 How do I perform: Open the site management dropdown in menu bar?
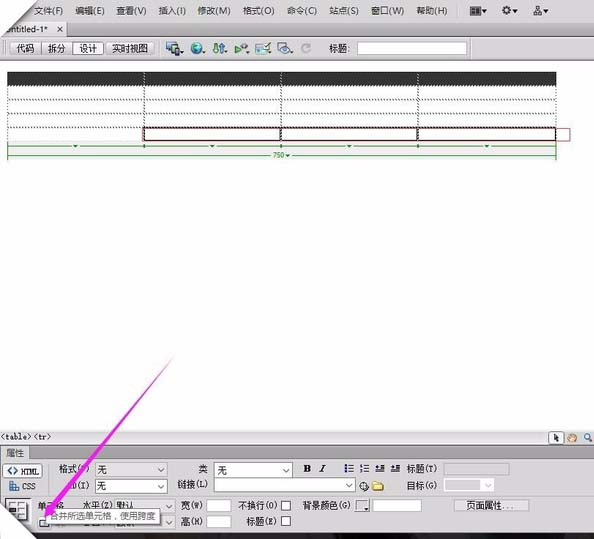tap(540, 11)
